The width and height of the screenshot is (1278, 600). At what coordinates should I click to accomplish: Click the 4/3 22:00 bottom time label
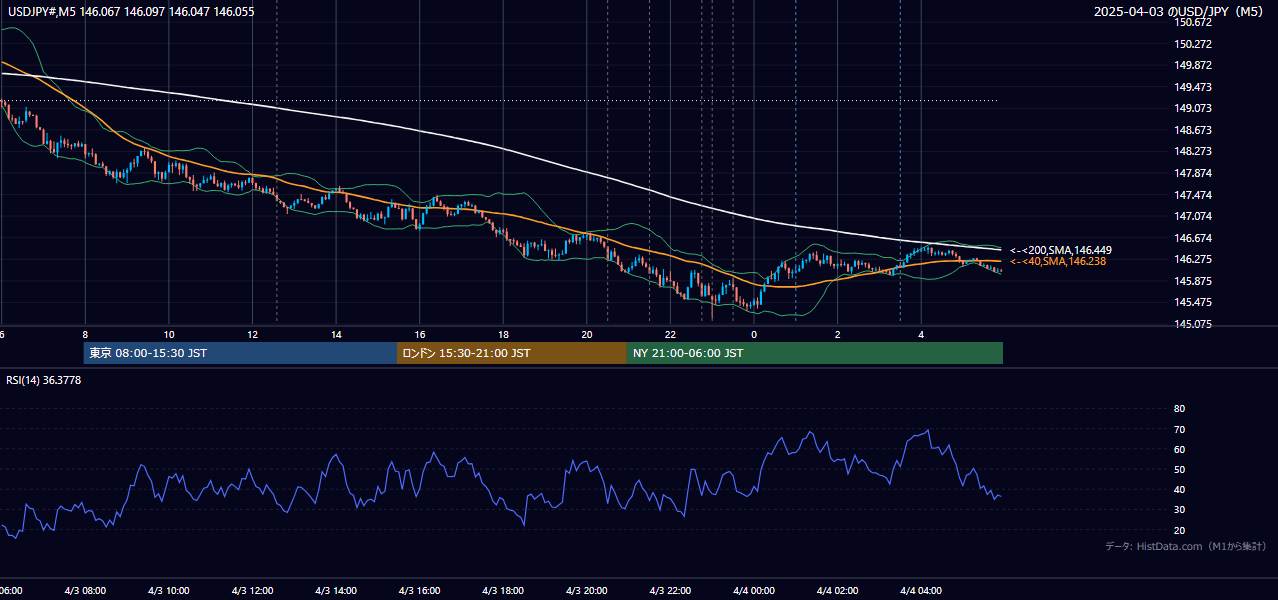pyautogui.click(x=670, y=591)
